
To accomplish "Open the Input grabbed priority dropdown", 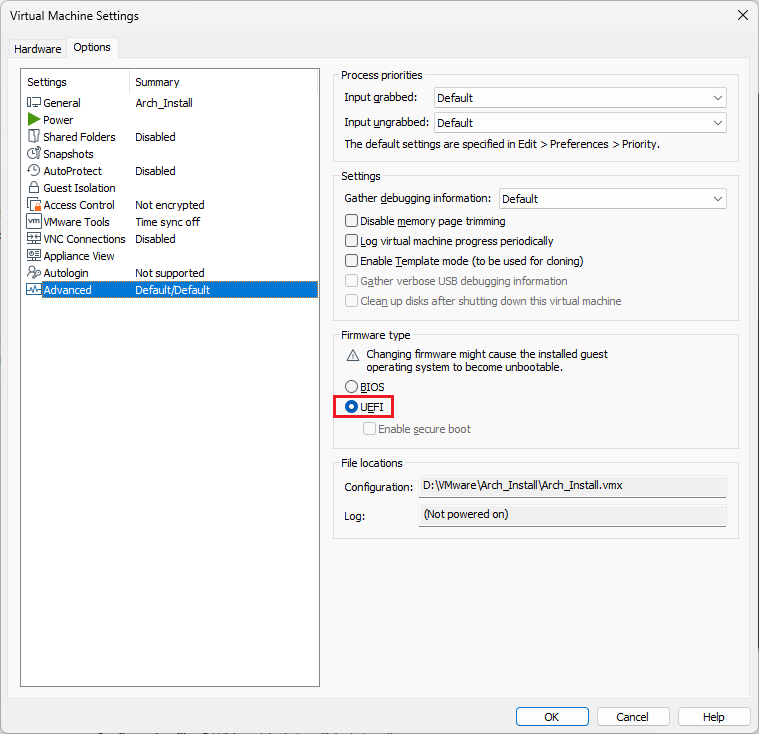I will [x=580, y=98].
